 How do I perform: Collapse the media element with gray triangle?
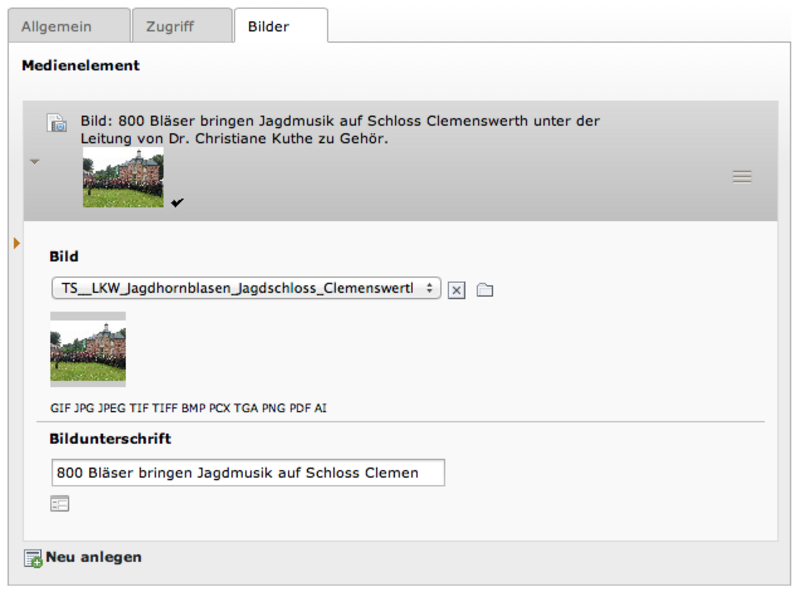coord(35,162)
